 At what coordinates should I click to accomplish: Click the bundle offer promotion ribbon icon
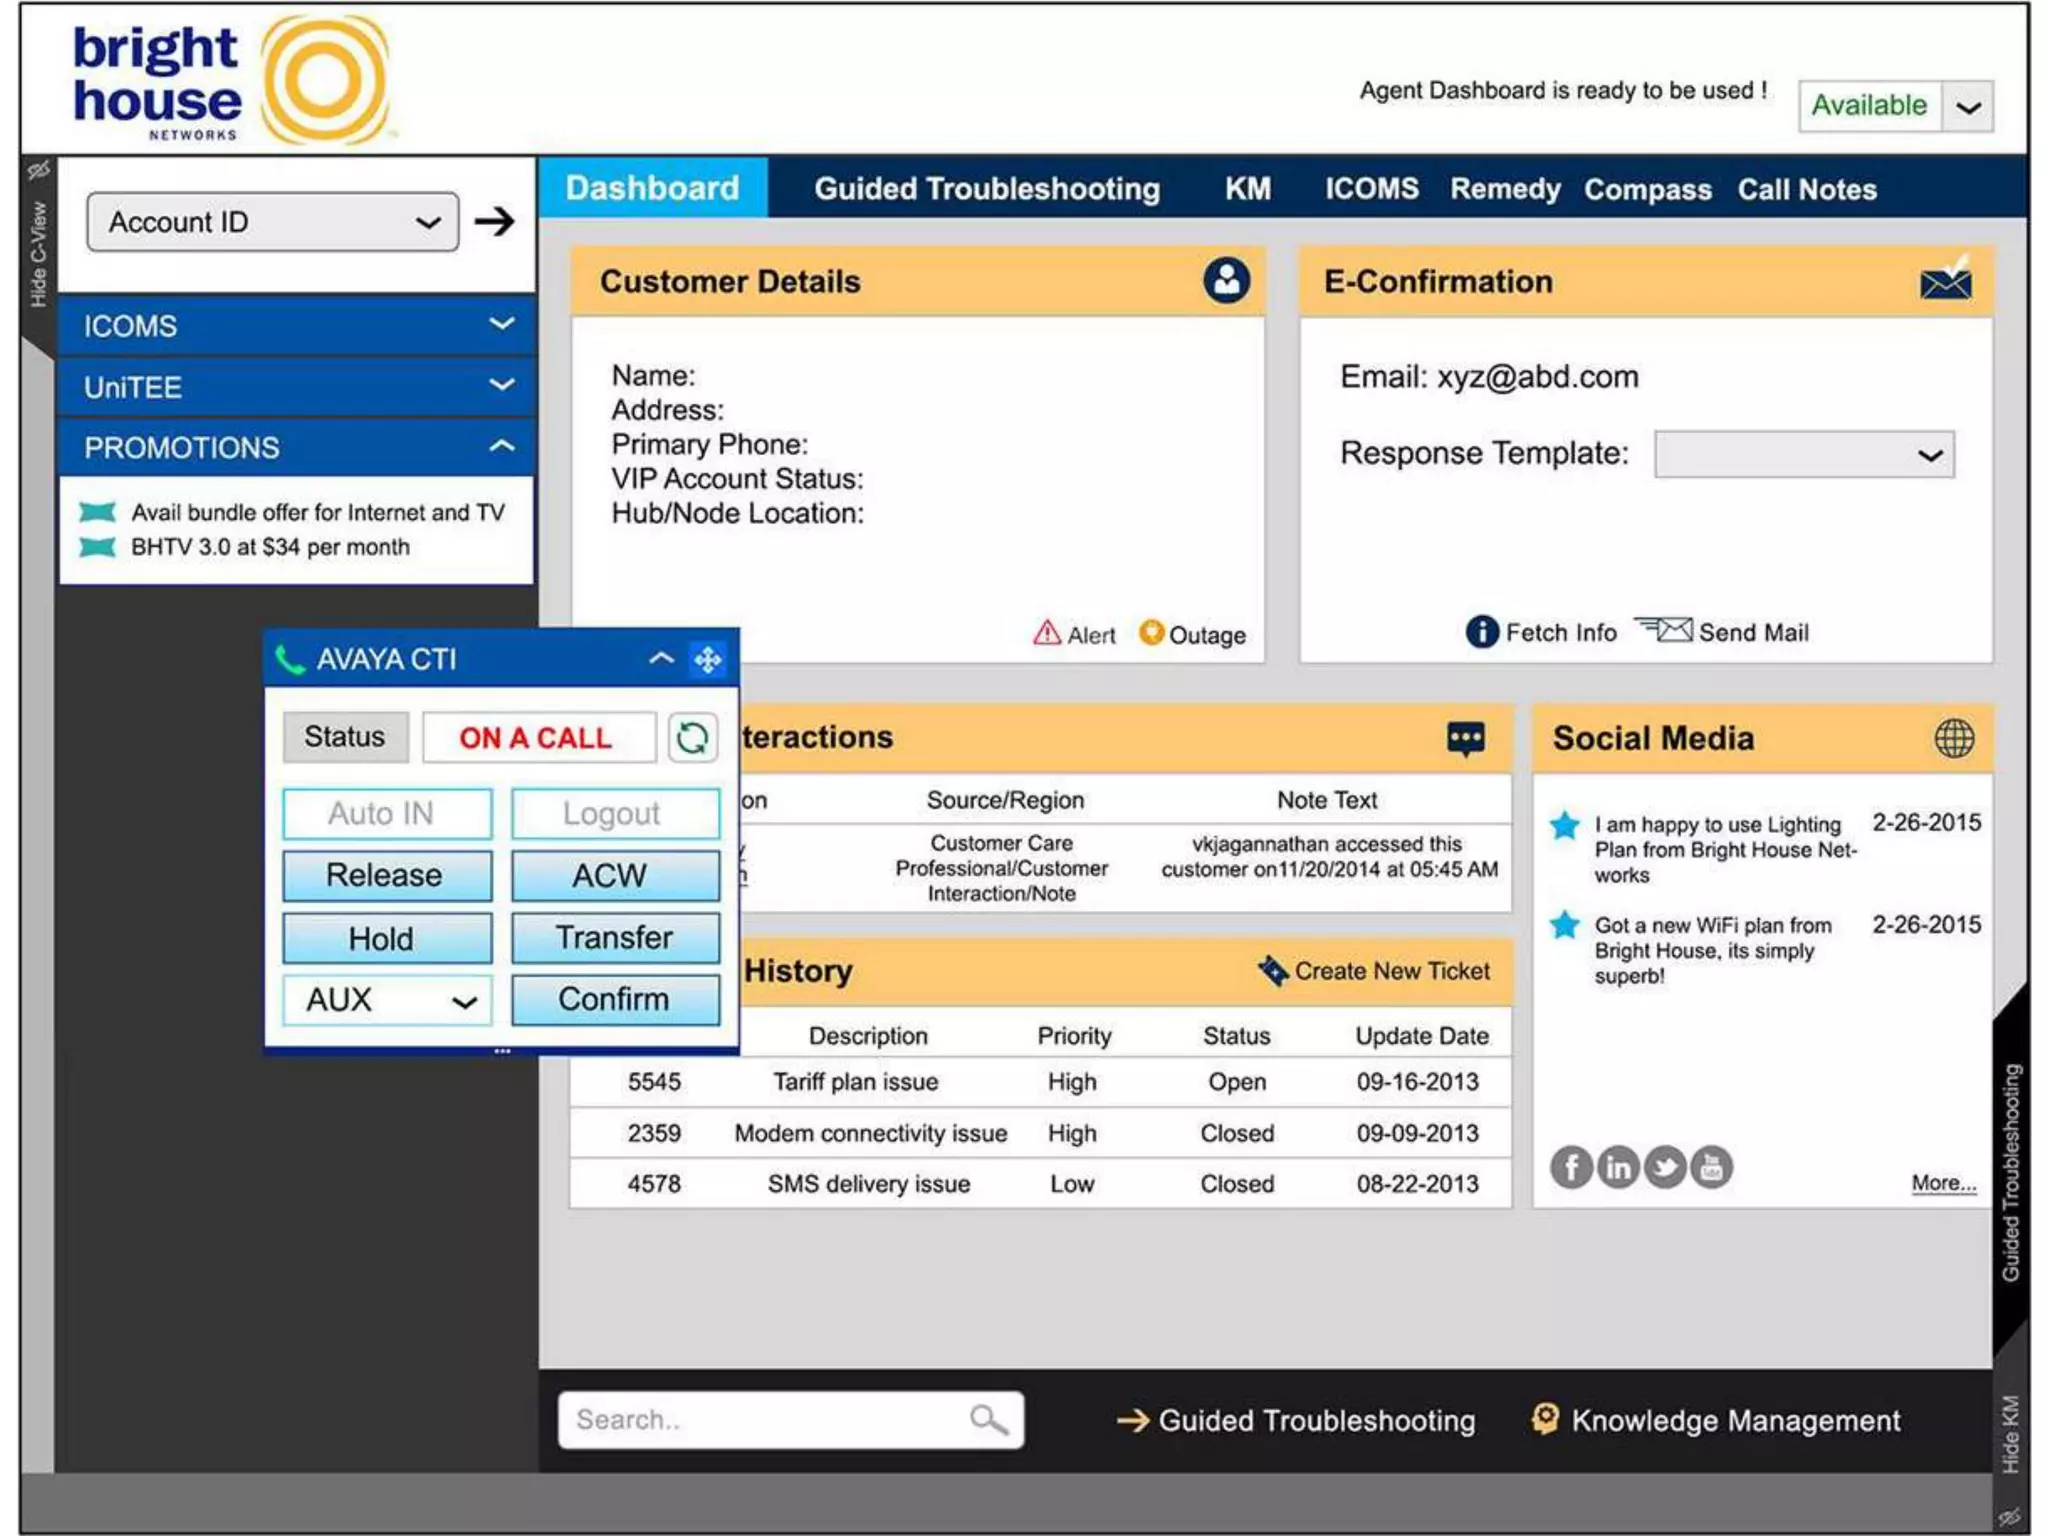(97, 512)
